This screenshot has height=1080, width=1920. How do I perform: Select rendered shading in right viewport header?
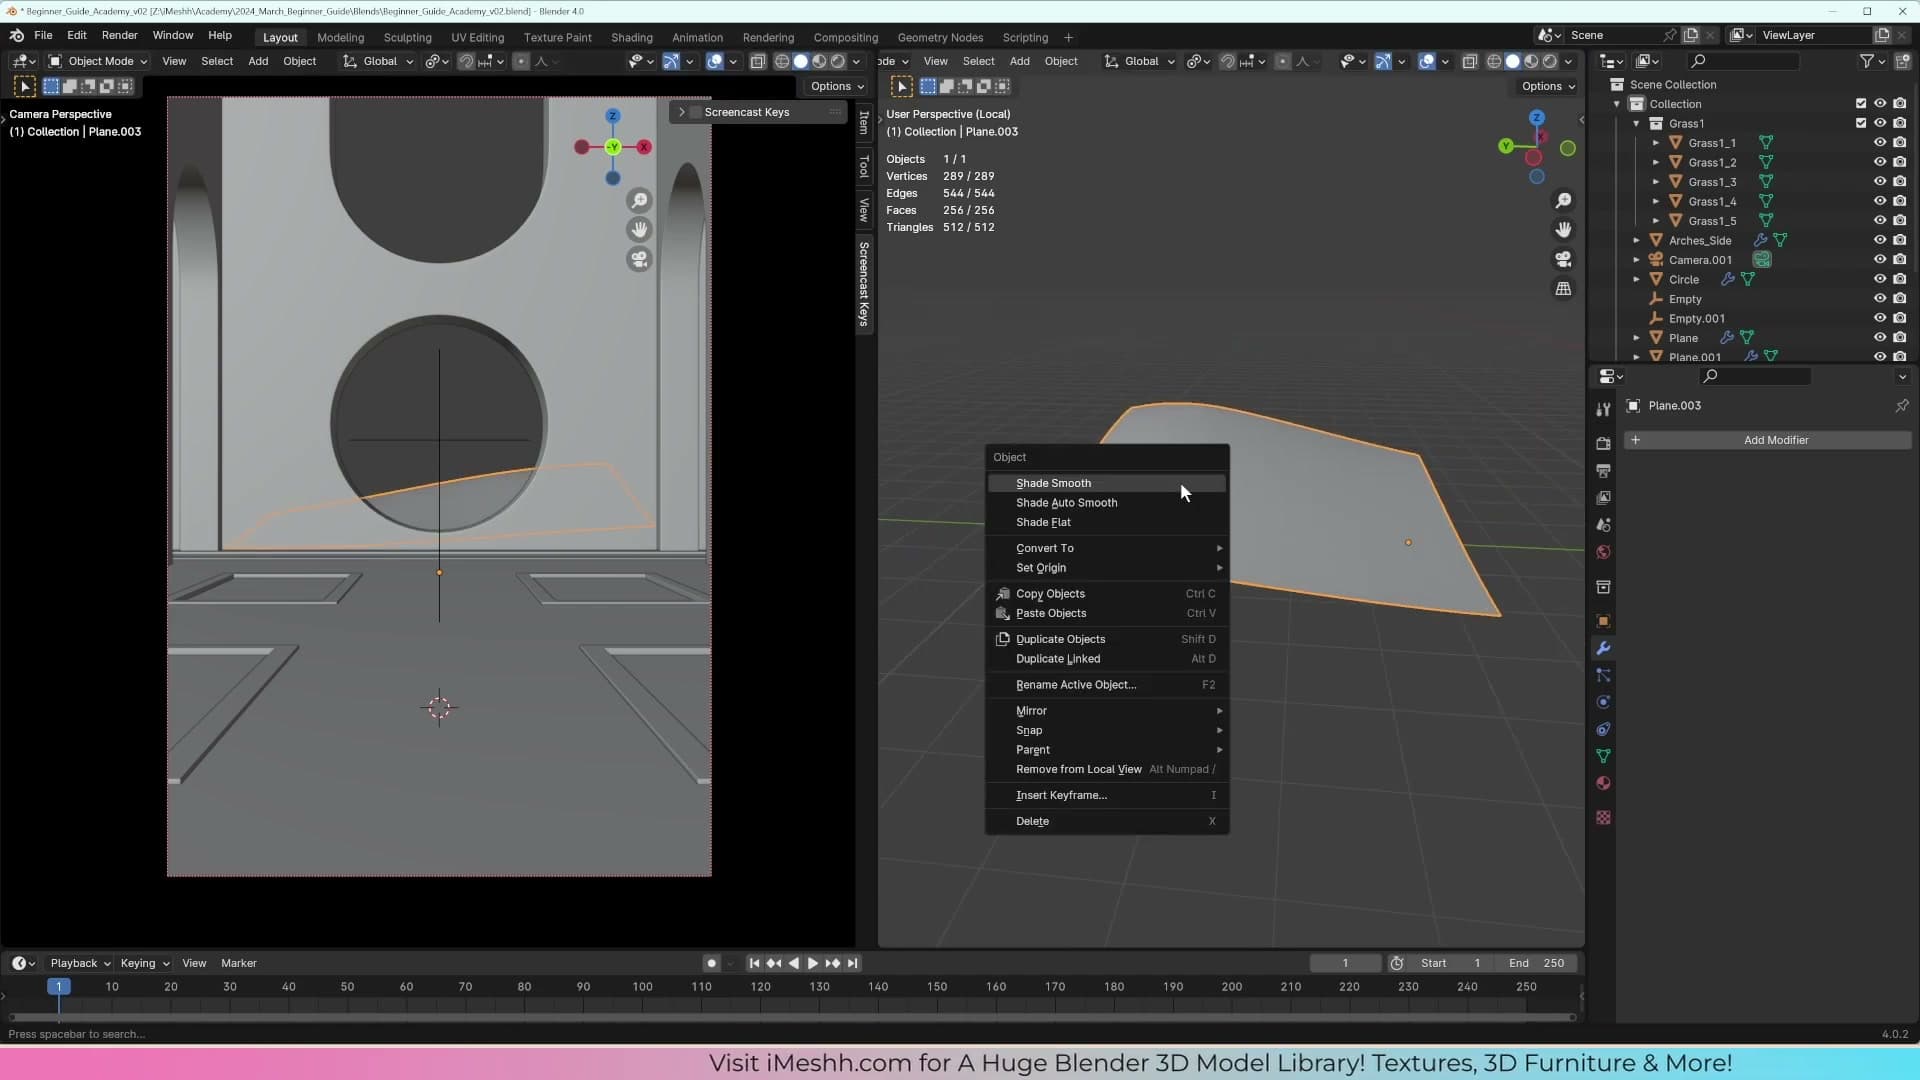[x=1549, y=61]
